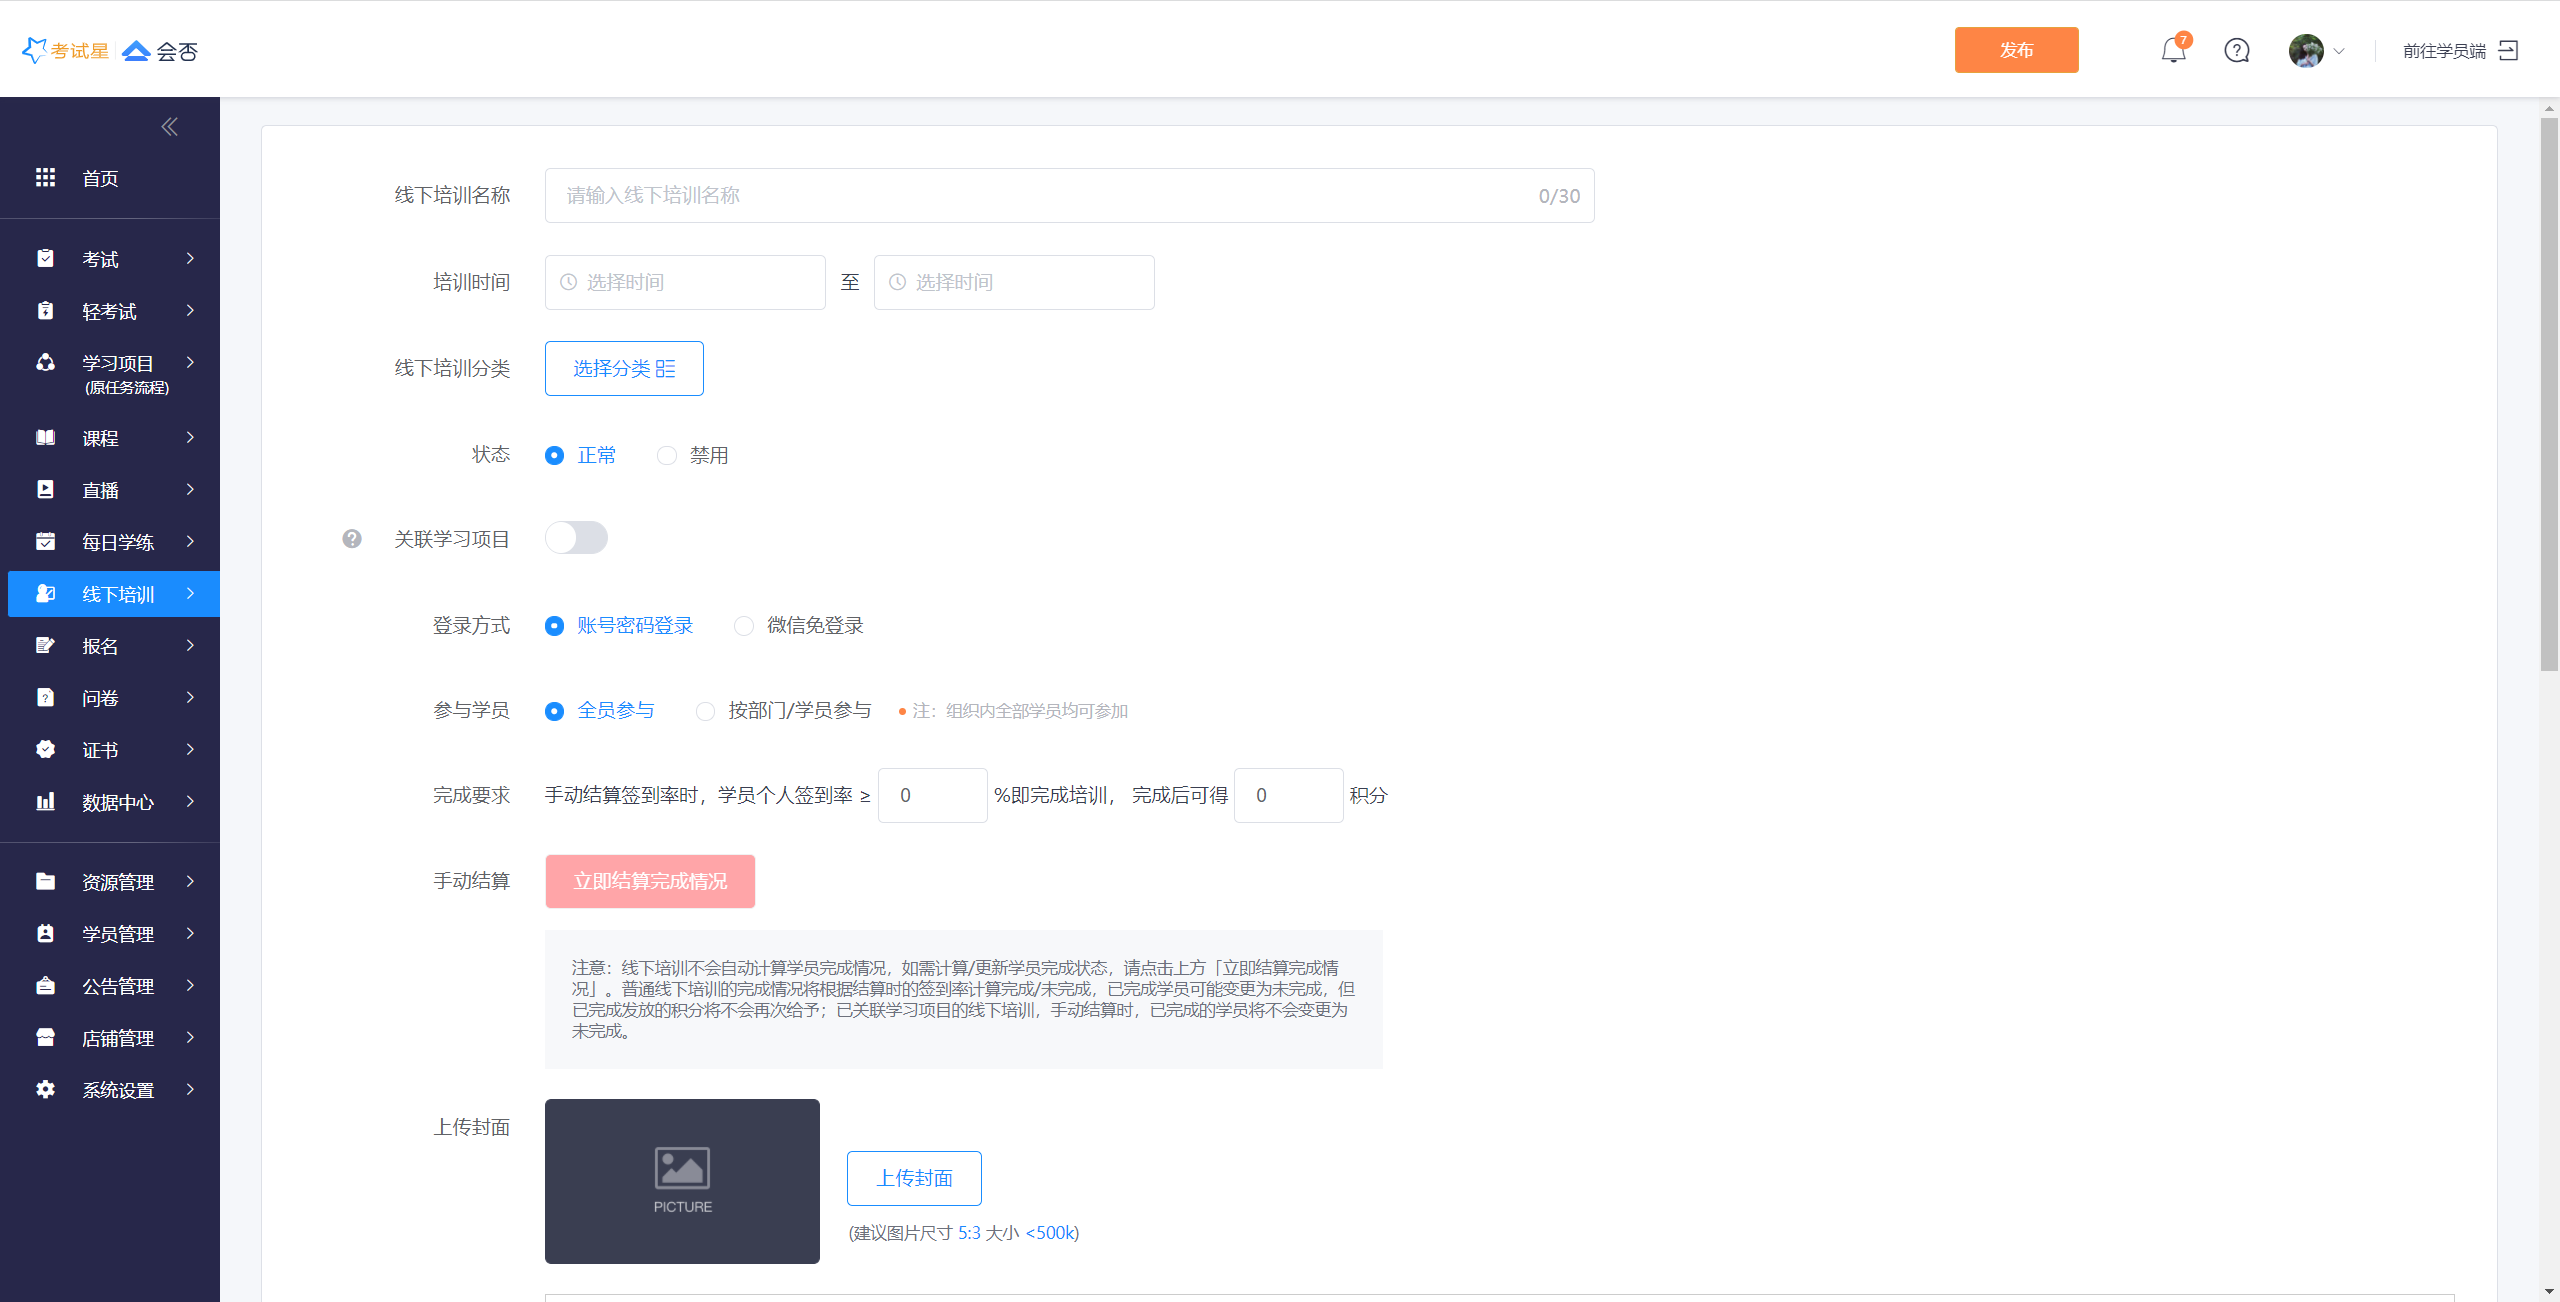Open the user avatar dropdown arrow
Viewport: 2560px width, 1302px height.
(x=2339, y=51)
